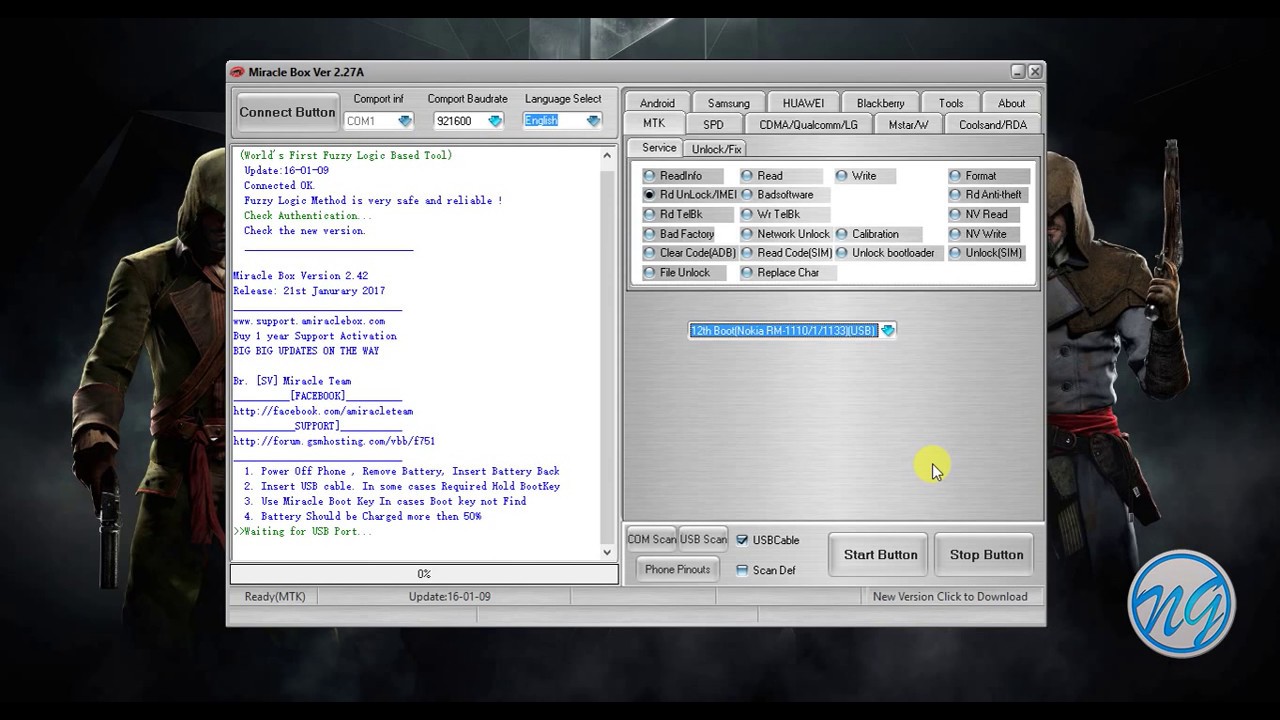This screenshot has height=720, width=1280.
Task: Click the Connect Button
Action: click(x=287, y=112)
